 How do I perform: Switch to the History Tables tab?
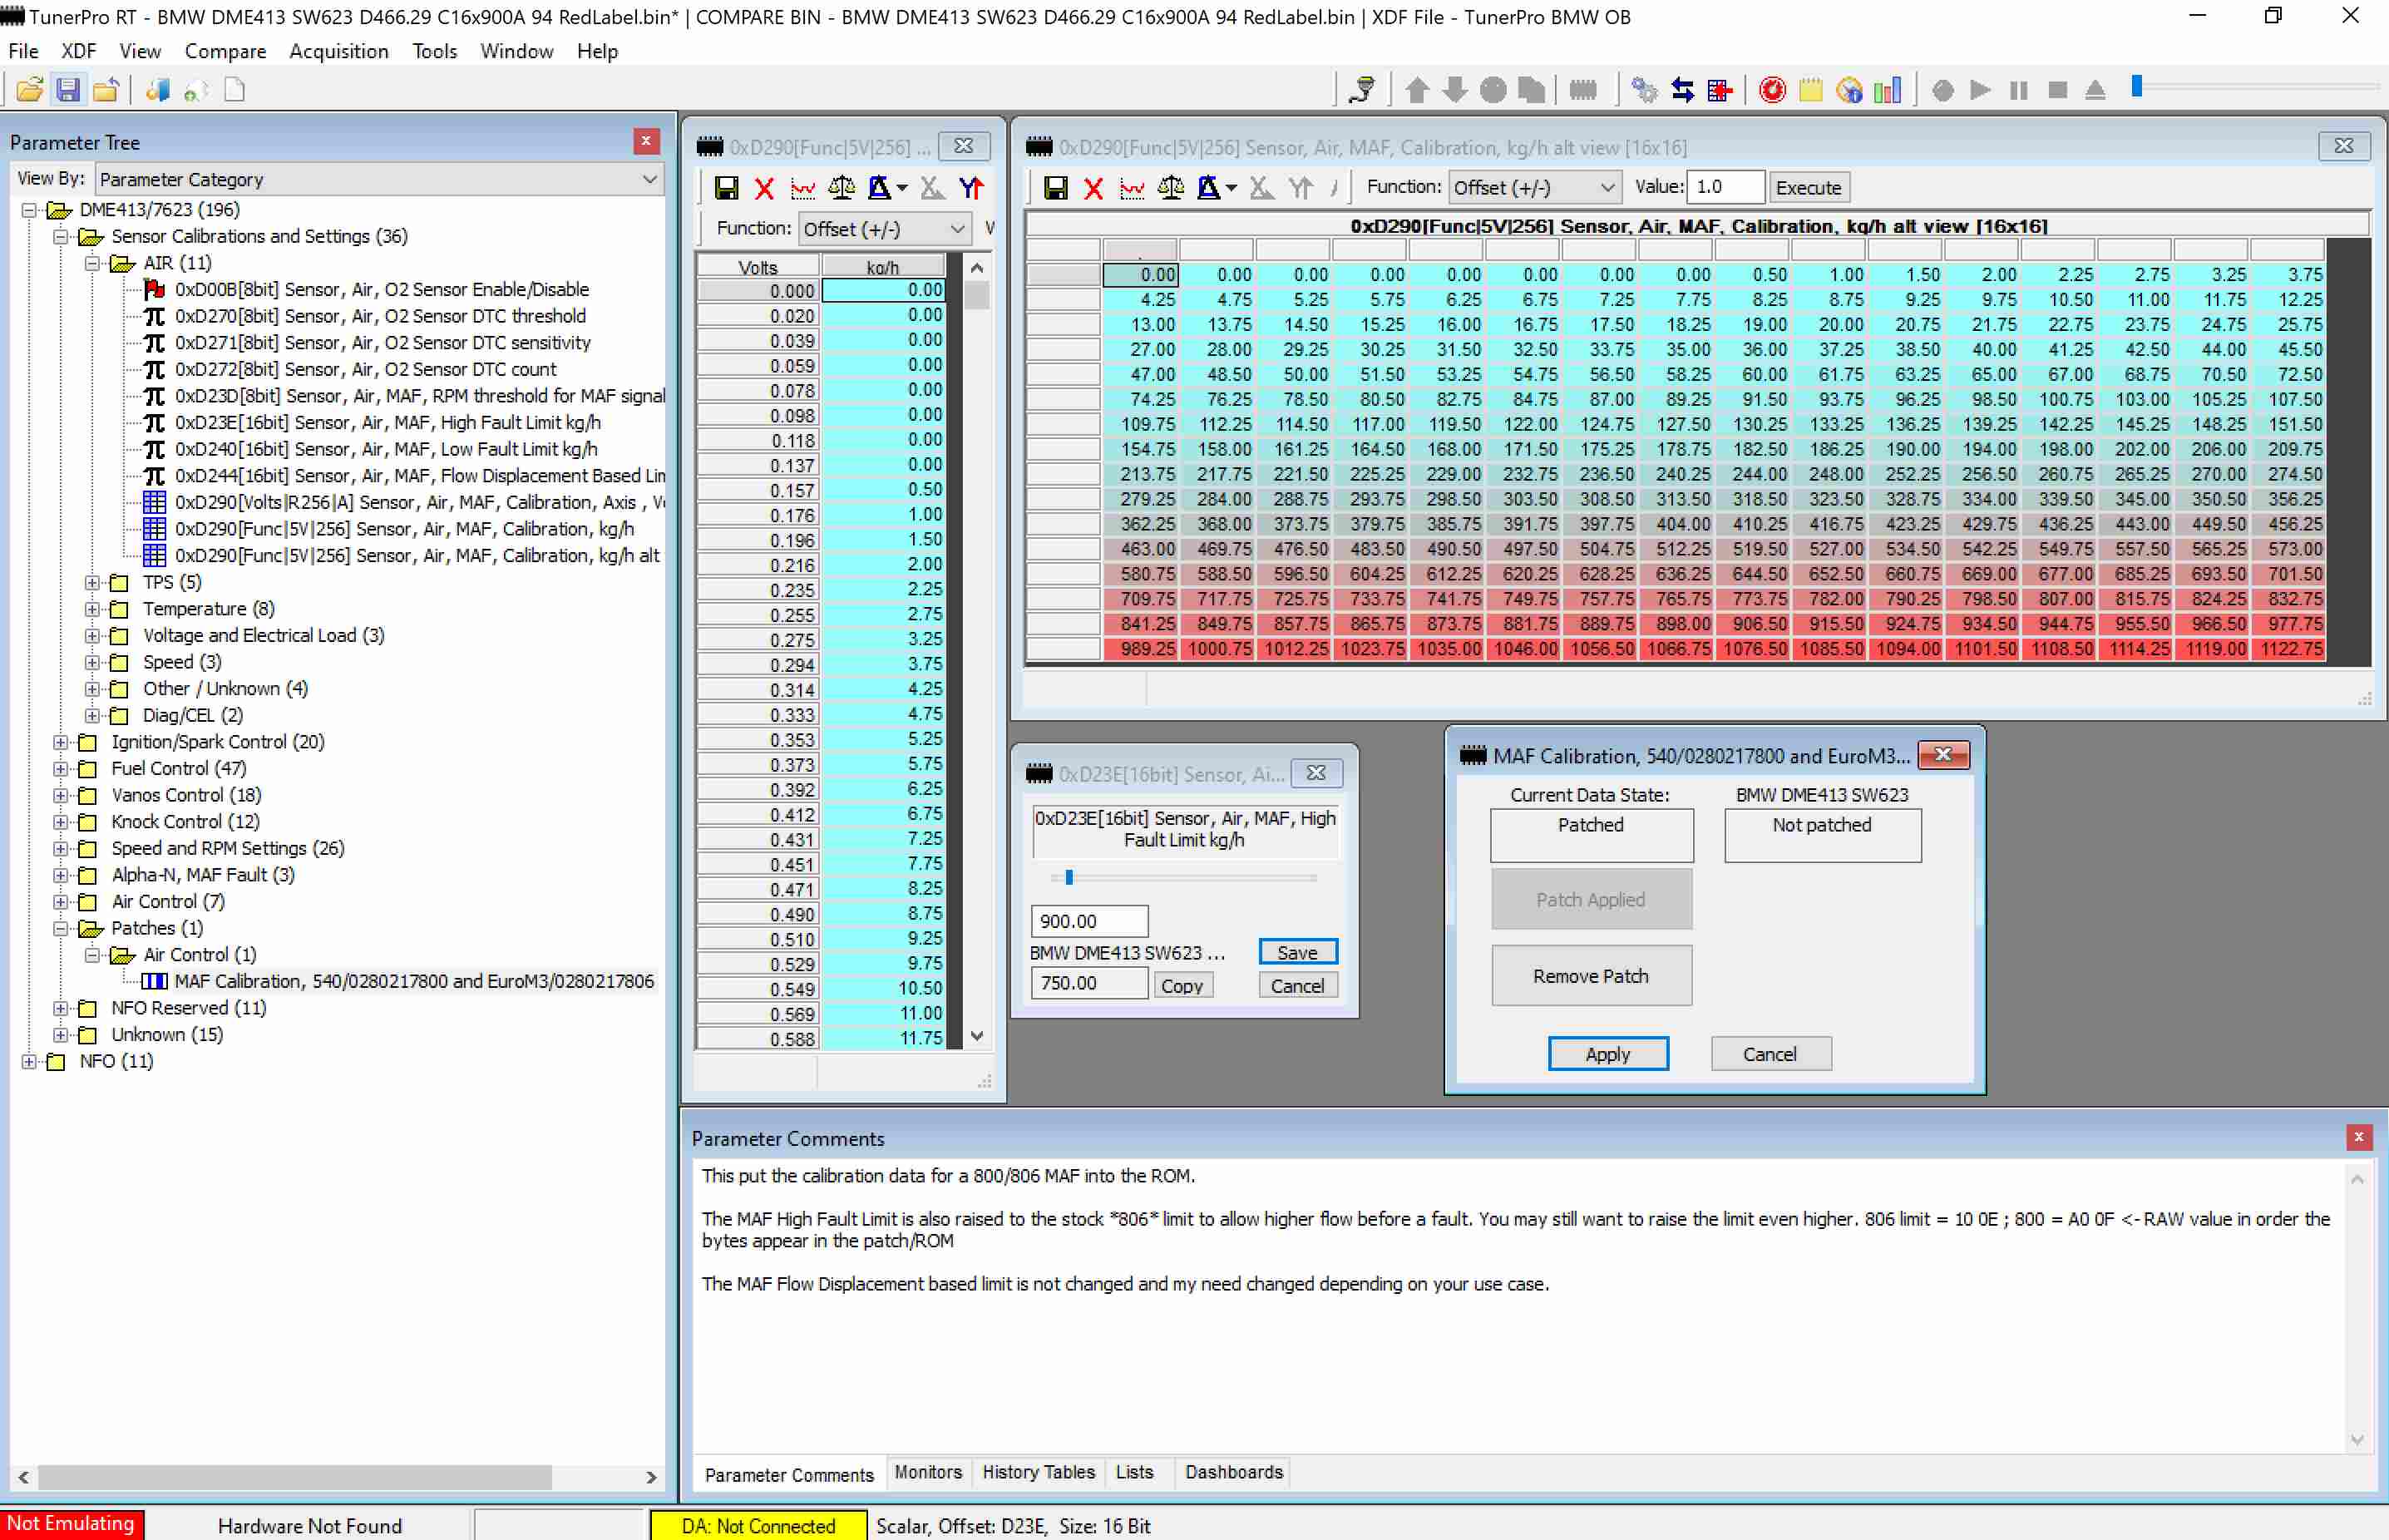click(1037, 1472)
